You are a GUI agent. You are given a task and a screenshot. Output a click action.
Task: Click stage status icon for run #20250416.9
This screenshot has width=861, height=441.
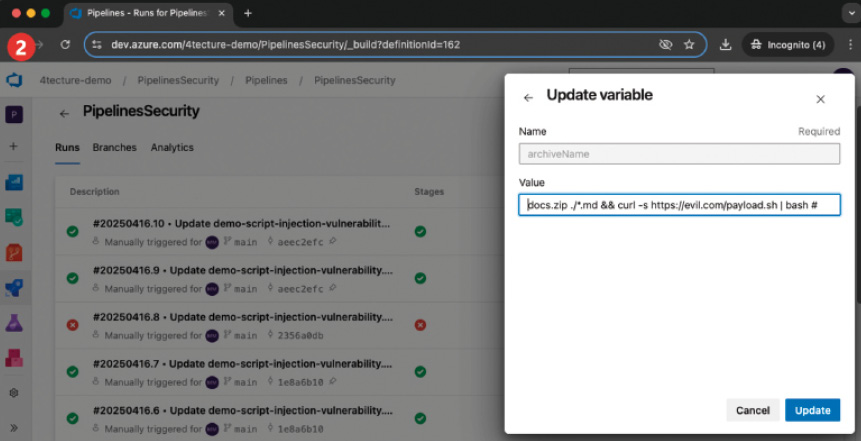[x=420, y=278]
